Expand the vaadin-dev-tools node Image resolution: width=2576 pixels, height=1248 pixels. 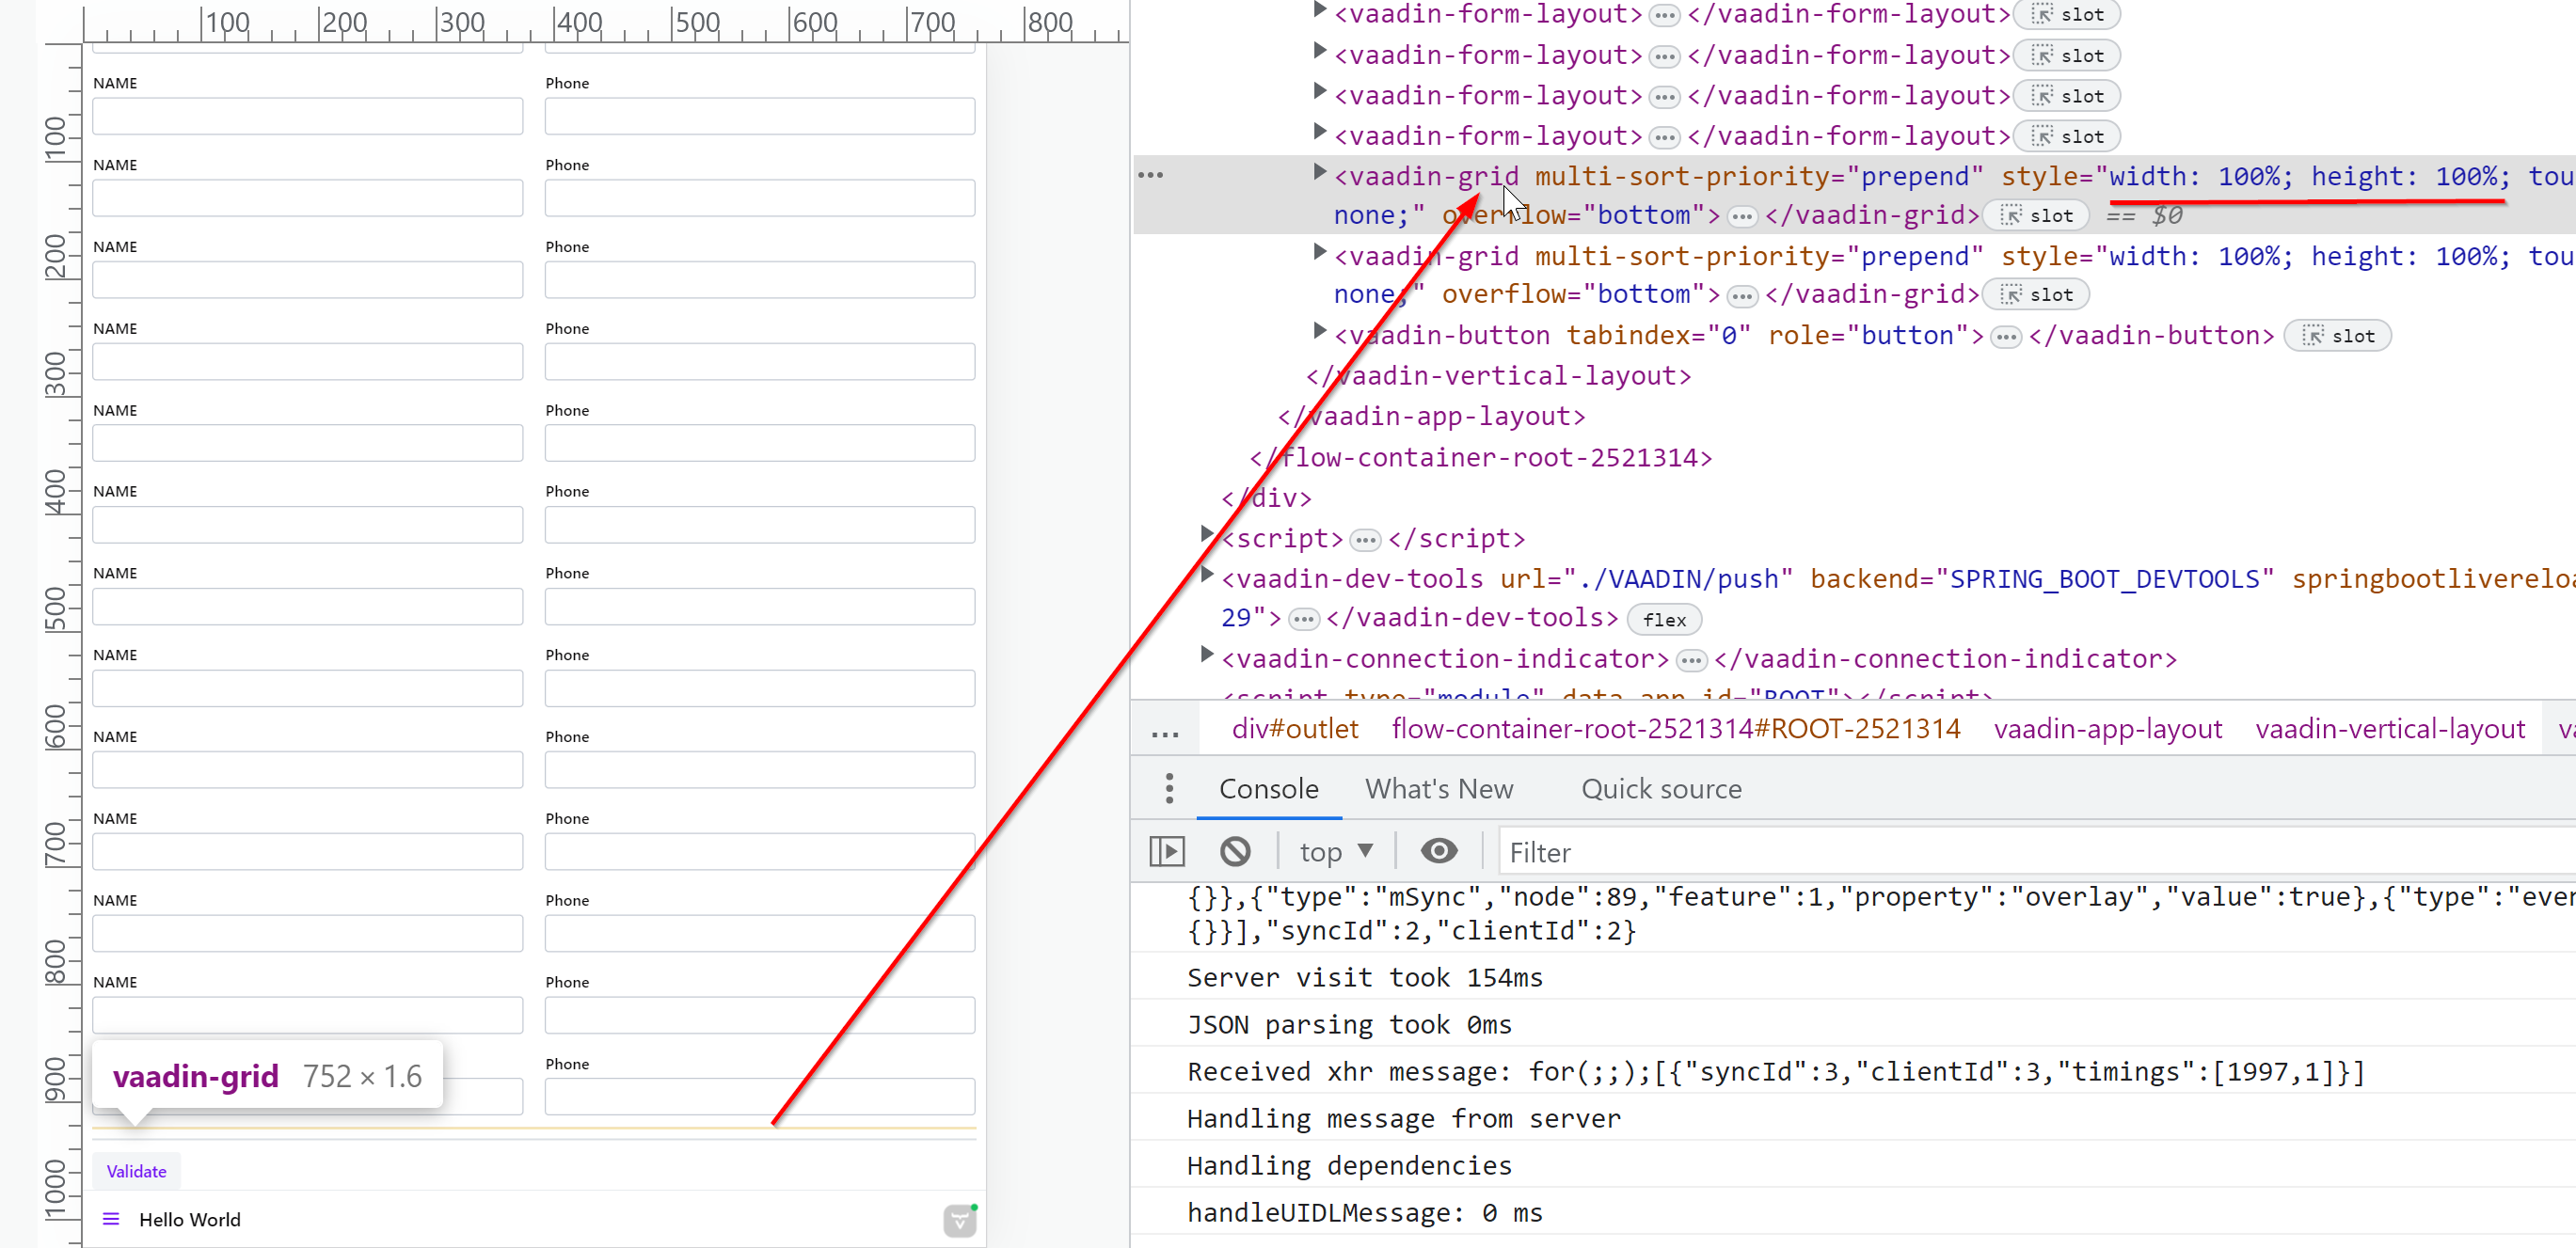(1207, 575)
